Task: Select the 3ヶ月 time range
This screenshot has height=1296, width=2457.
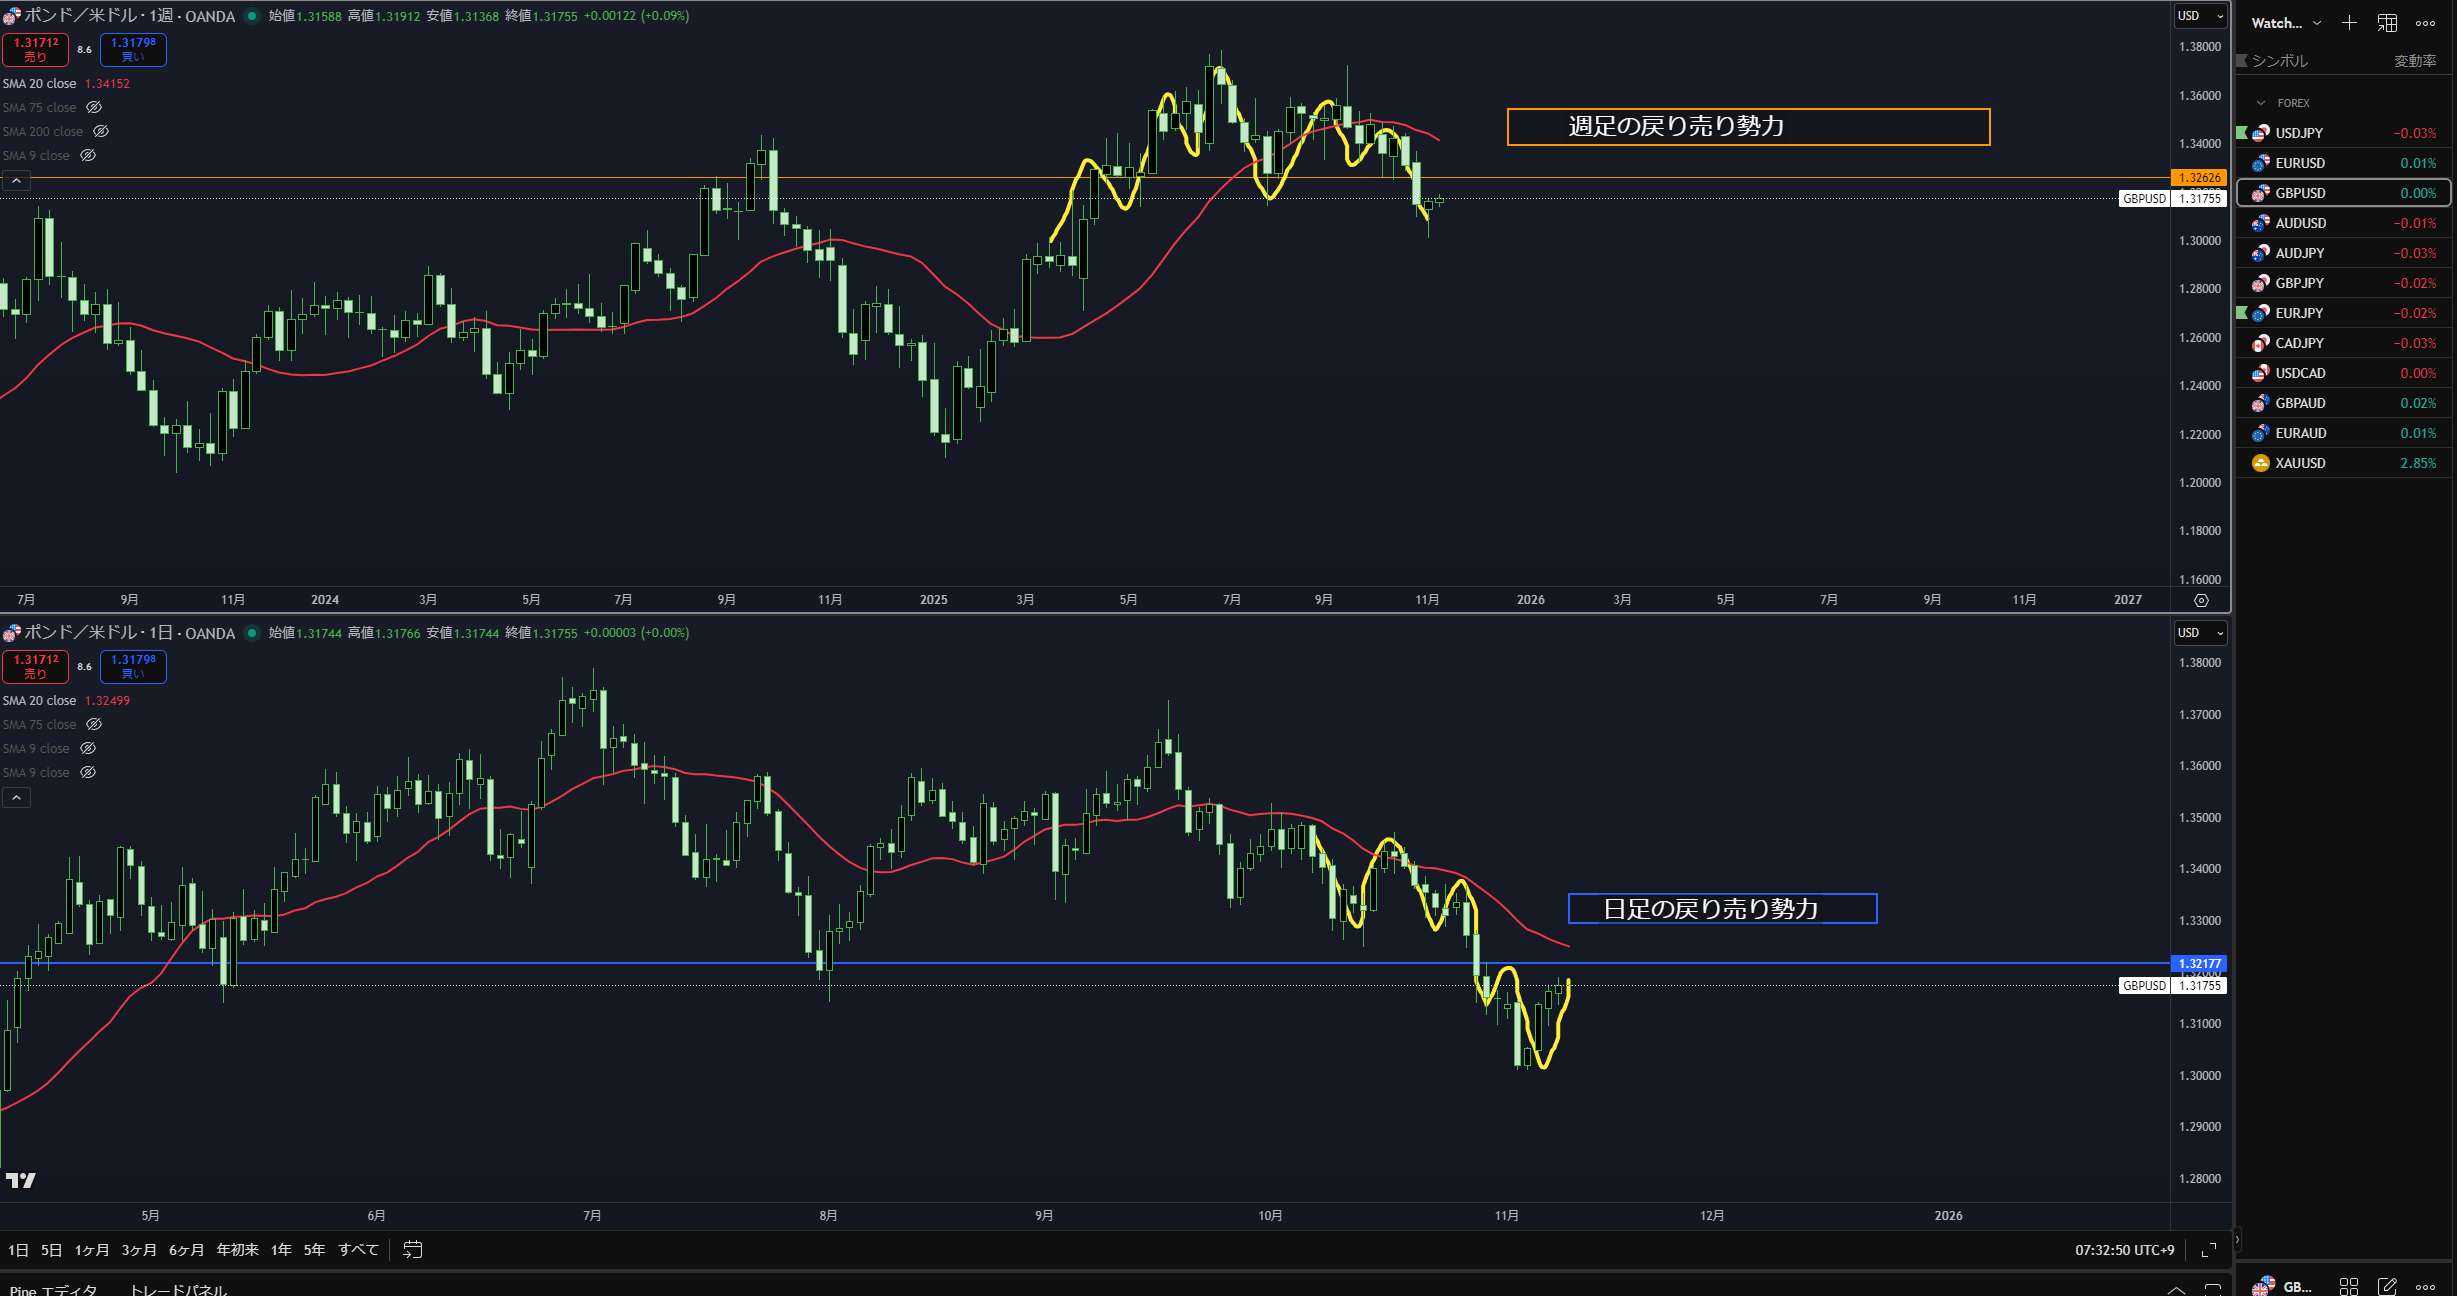Action: 139,1250
